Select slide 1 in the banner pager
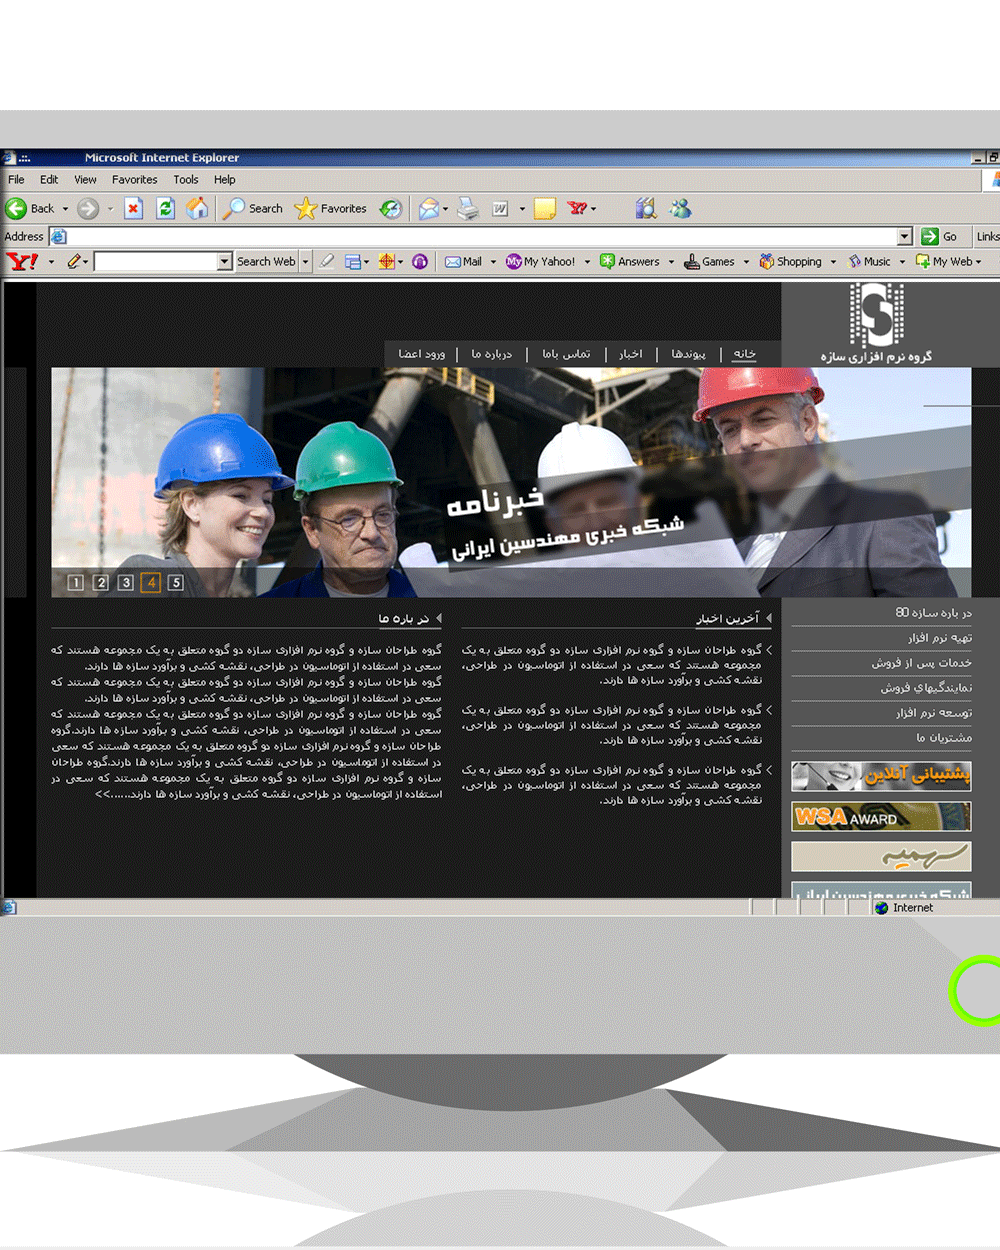Image resolution: width=1000 pixels, height=1250 pixels. pos(76,582)
